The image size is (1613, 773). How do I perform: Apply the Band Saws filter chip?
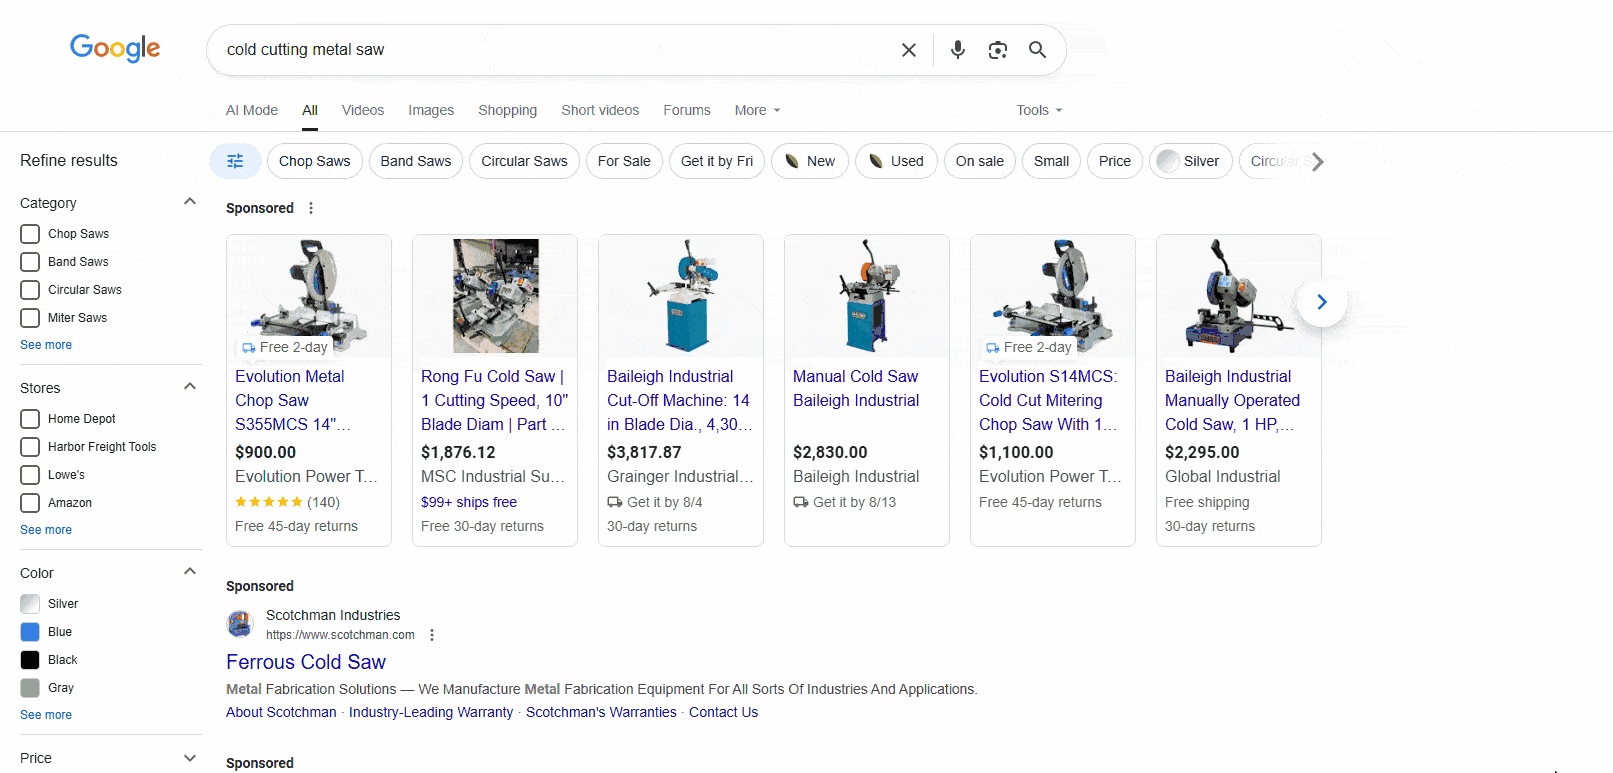point(416,161)
